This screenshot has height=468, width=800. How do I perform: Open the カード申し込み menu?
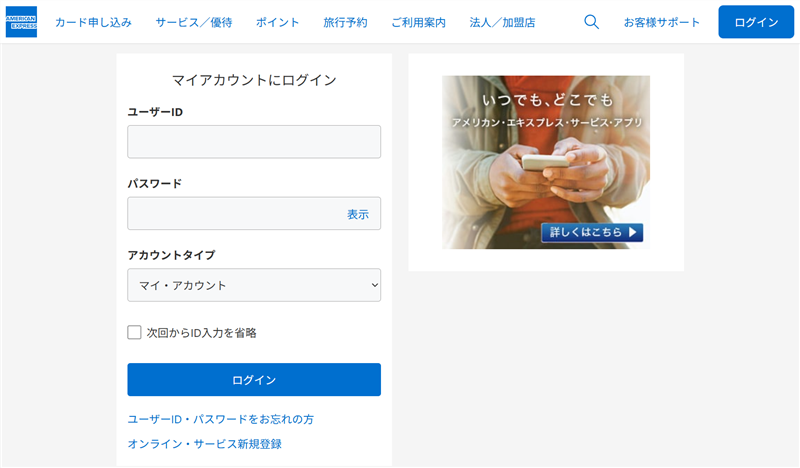click(93, 22)
